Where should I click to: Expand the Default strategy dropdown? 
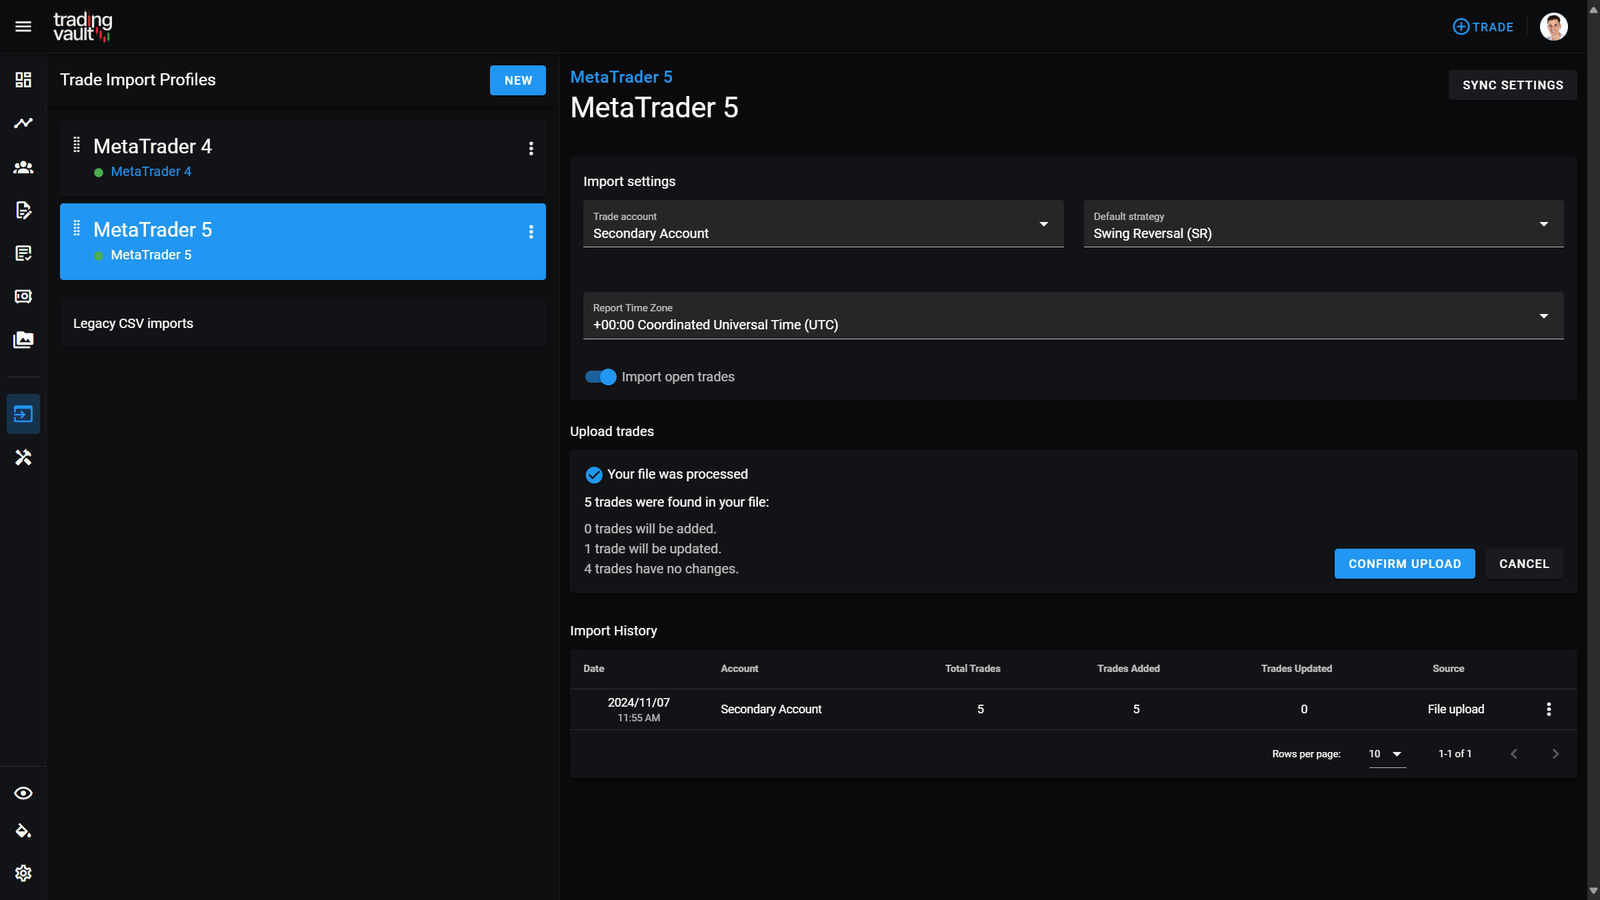coord(1322,224)
